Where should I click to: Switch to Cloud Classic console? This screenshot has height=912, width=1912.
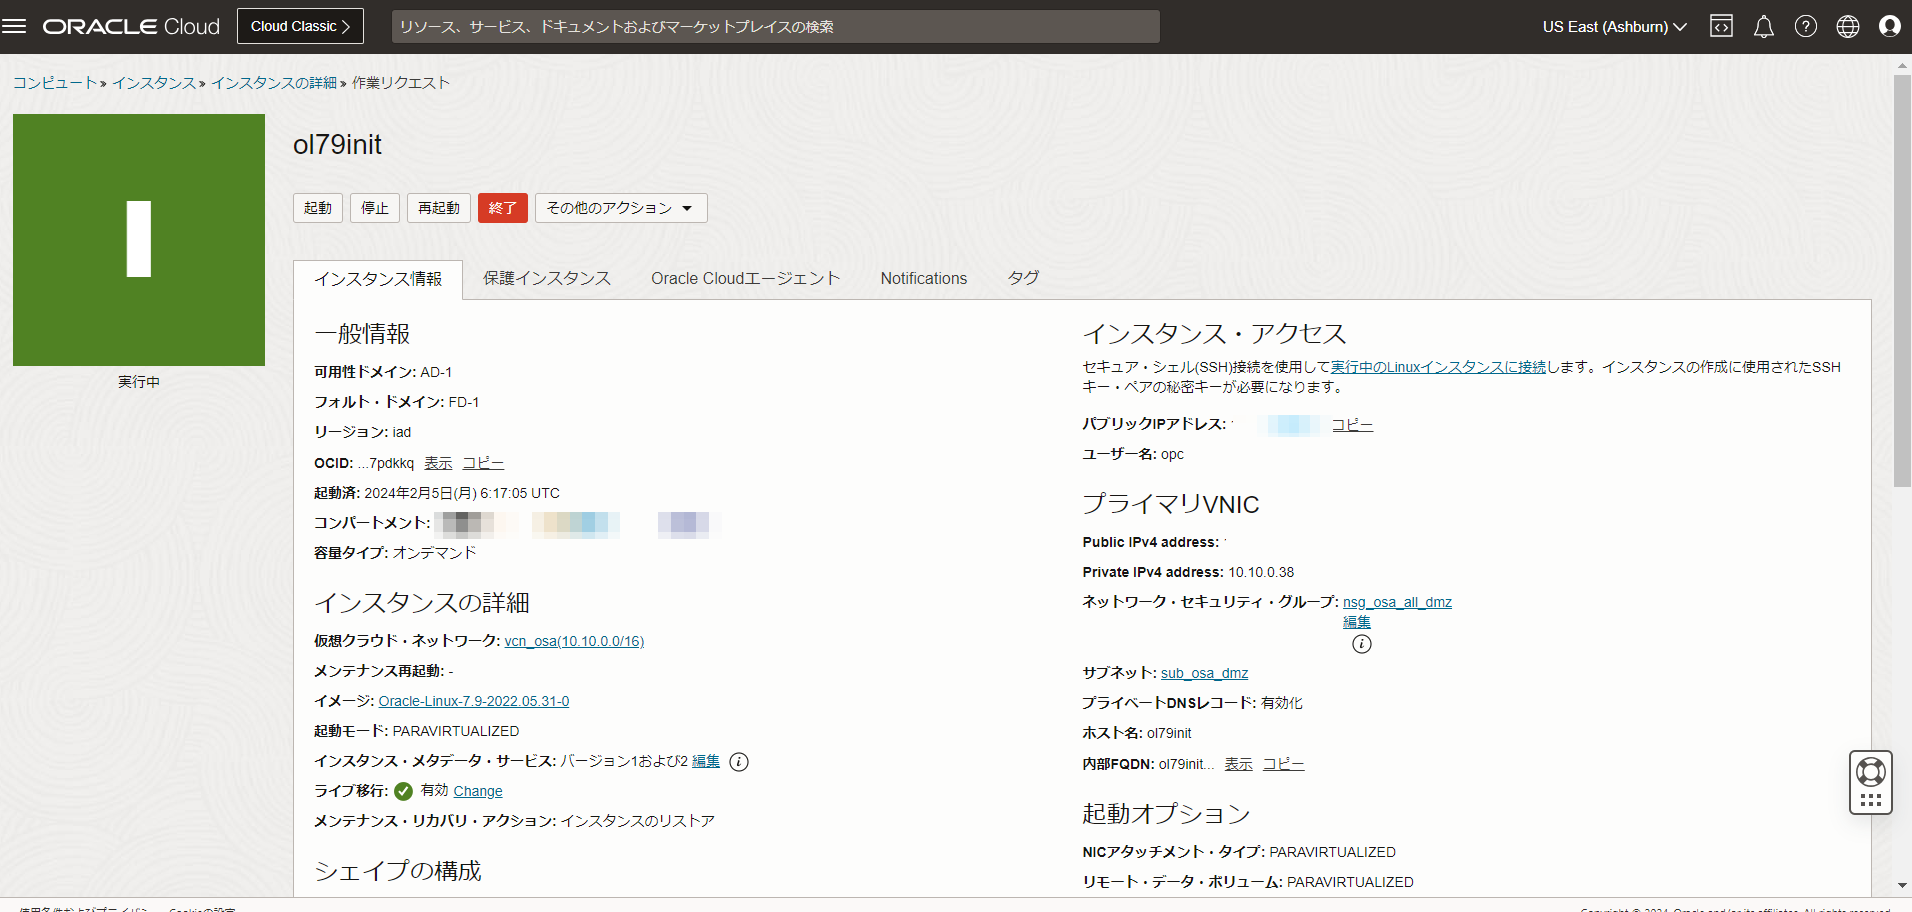(300, 27)
